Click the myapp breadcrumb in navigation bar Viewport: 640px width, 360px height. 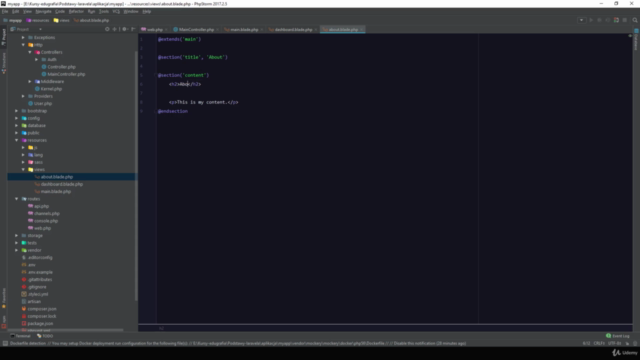coord(12,20)
